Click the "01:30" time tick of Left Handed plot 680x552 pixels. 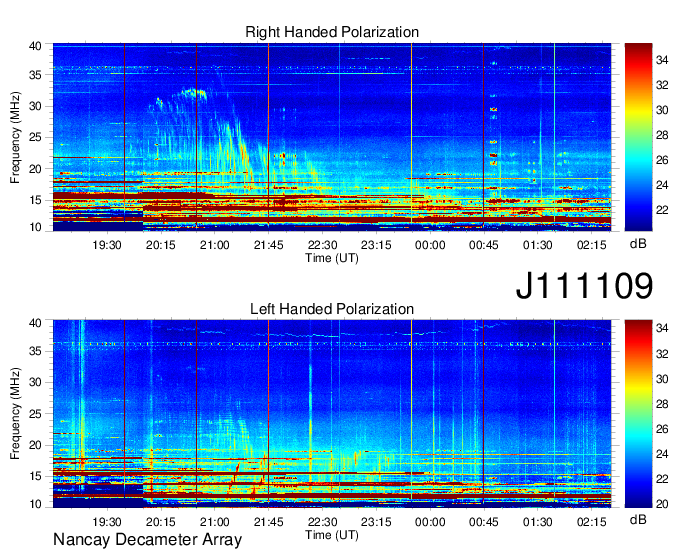[538, 522]
